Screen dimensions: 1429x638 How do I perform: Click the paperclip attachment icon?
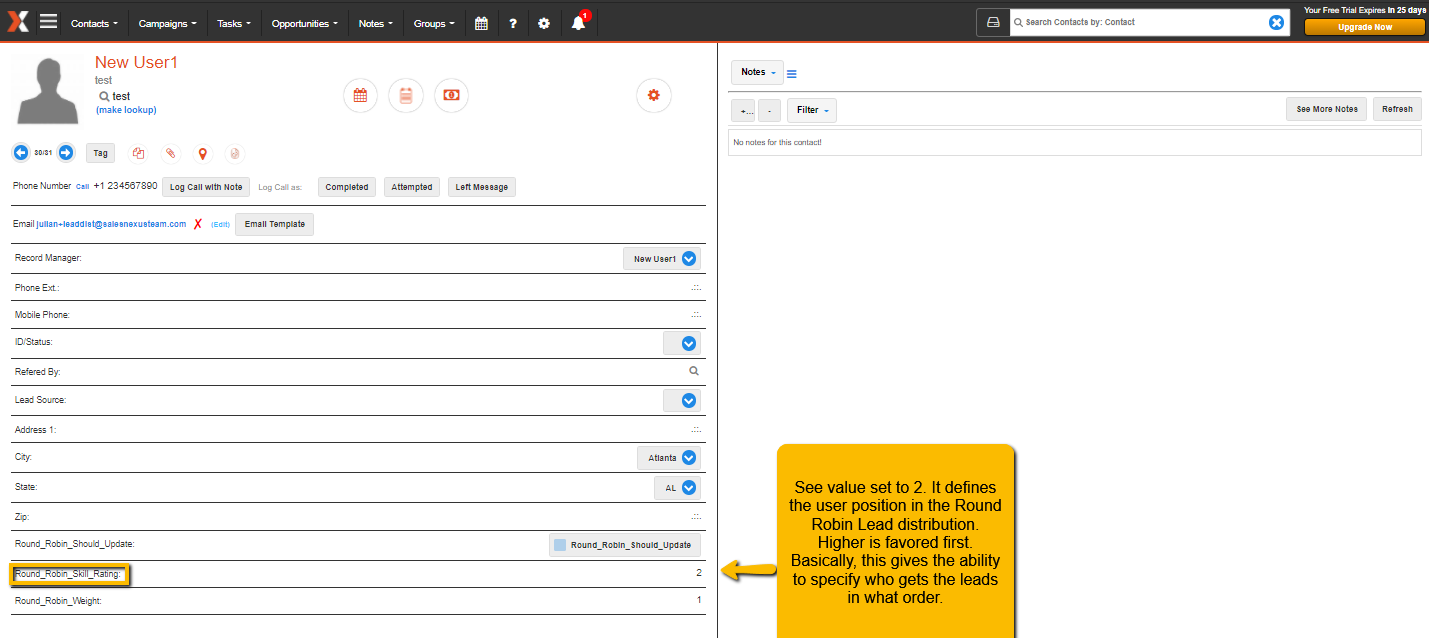tap(171, 153)
